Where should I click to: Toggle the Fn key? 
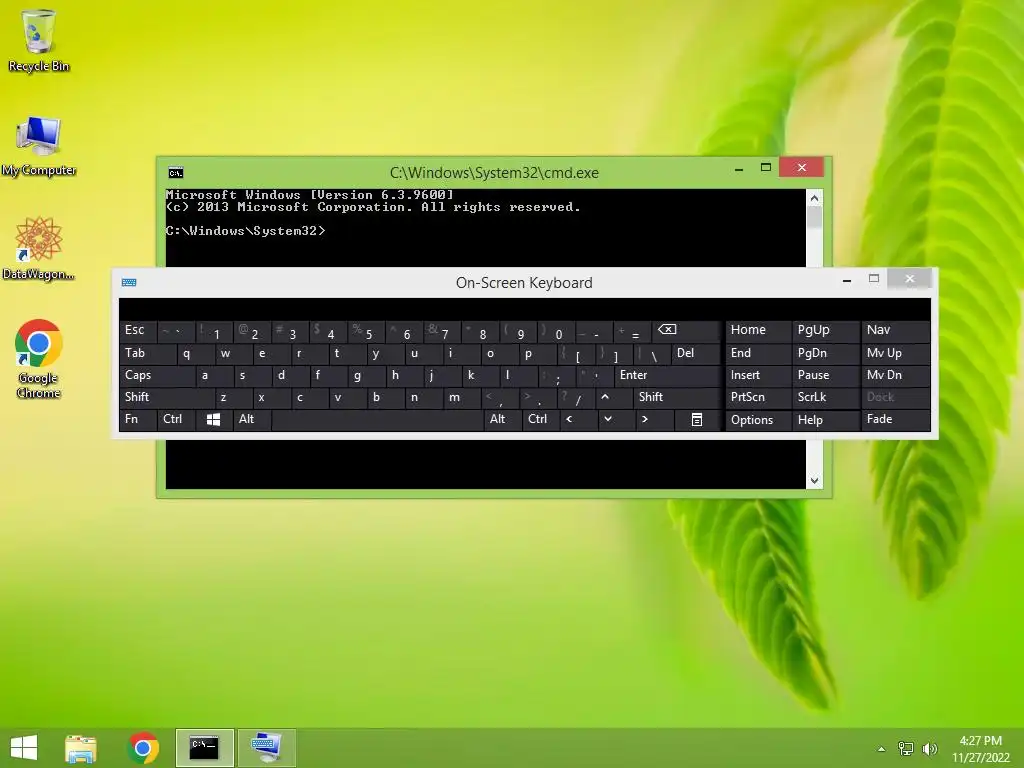click(x=138, y=419)
